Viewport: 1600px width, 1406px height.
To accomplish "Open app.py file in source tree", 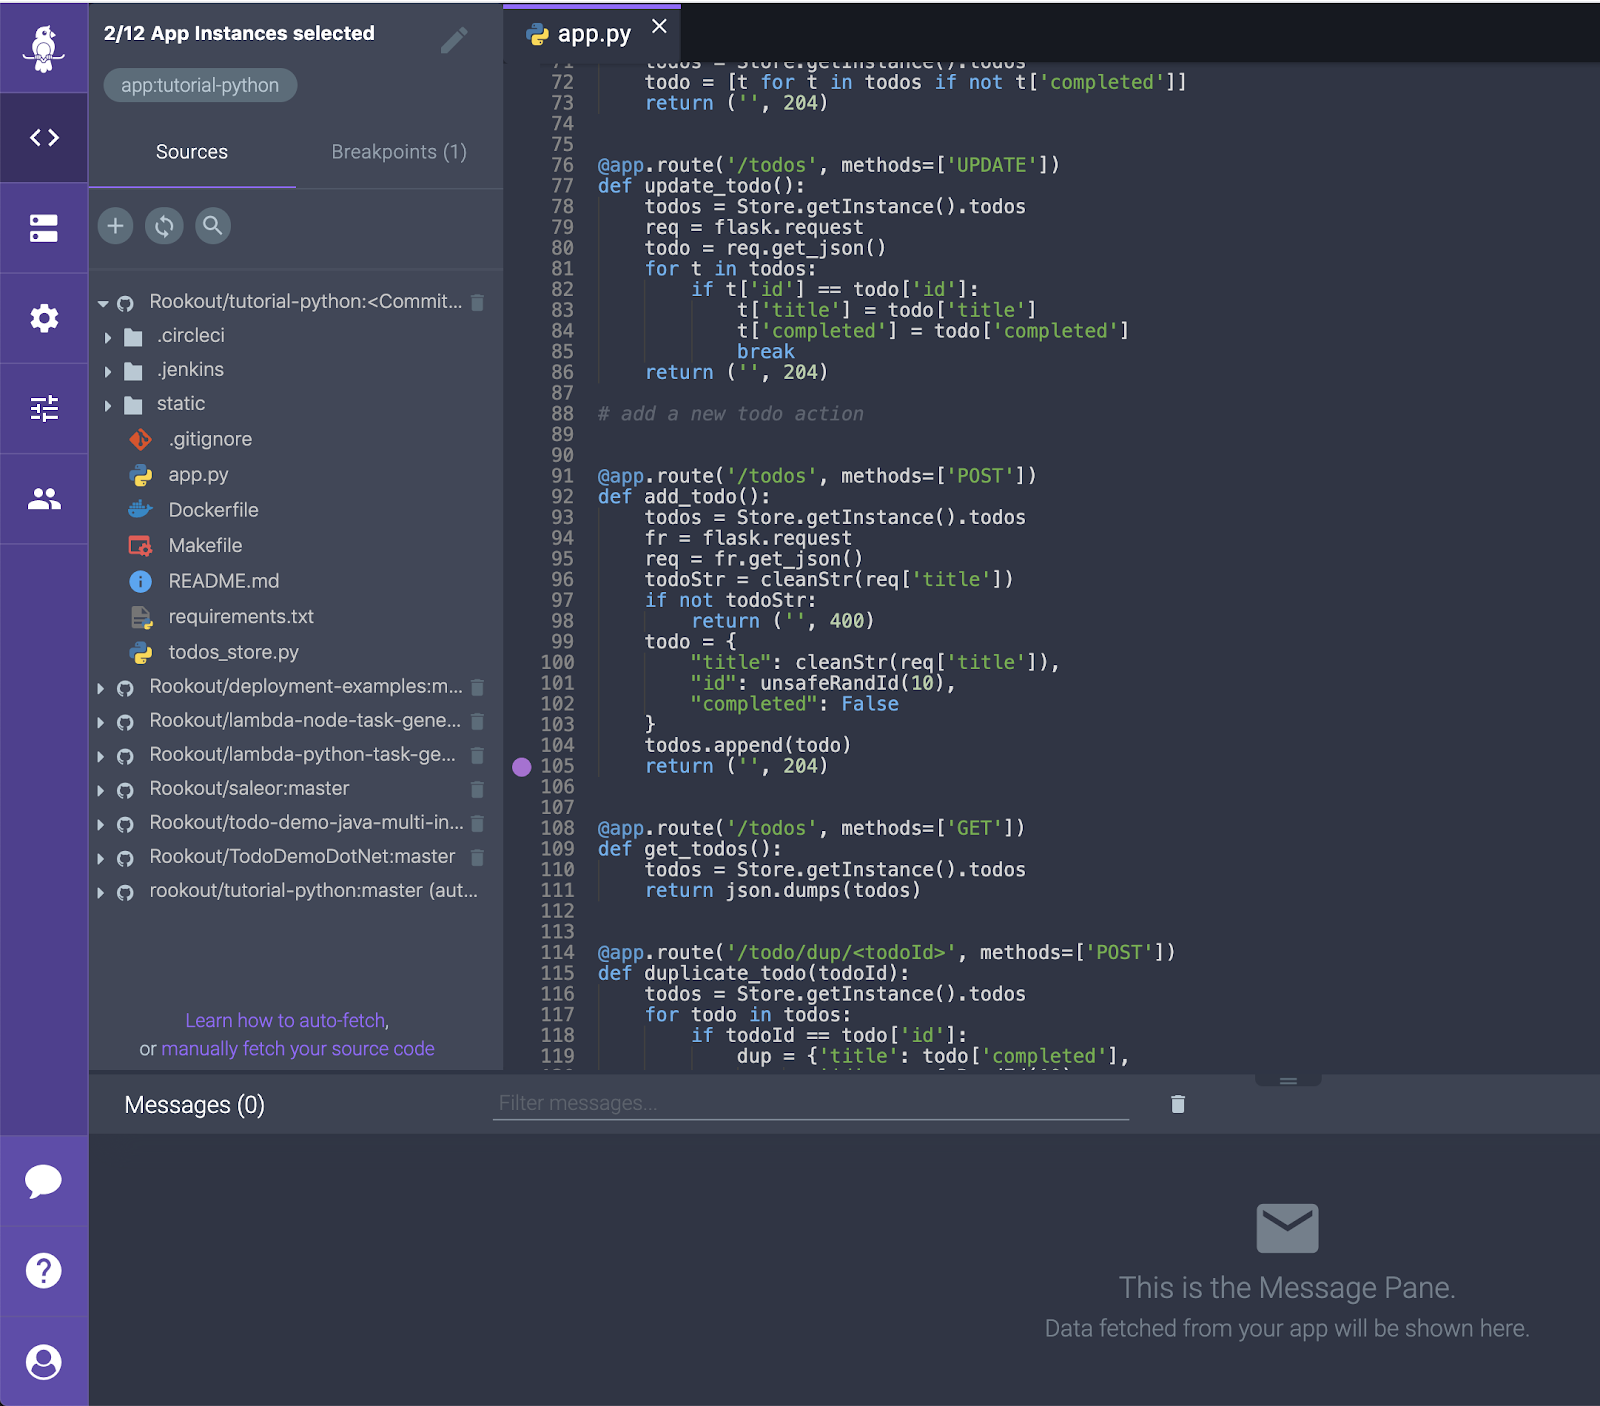I will click(x=198, y=474).
